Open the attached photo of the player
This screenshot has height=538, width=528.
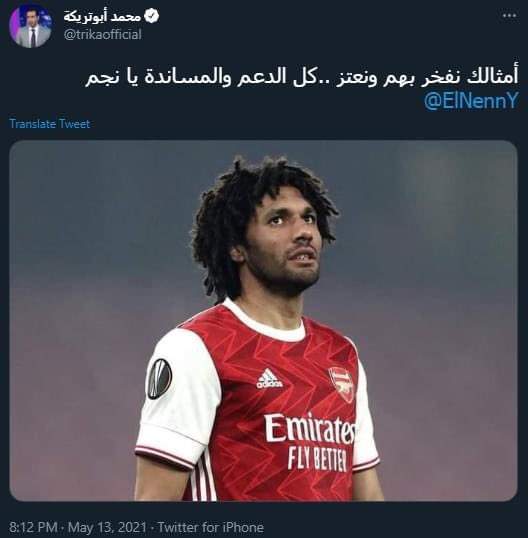coord(263,320)
